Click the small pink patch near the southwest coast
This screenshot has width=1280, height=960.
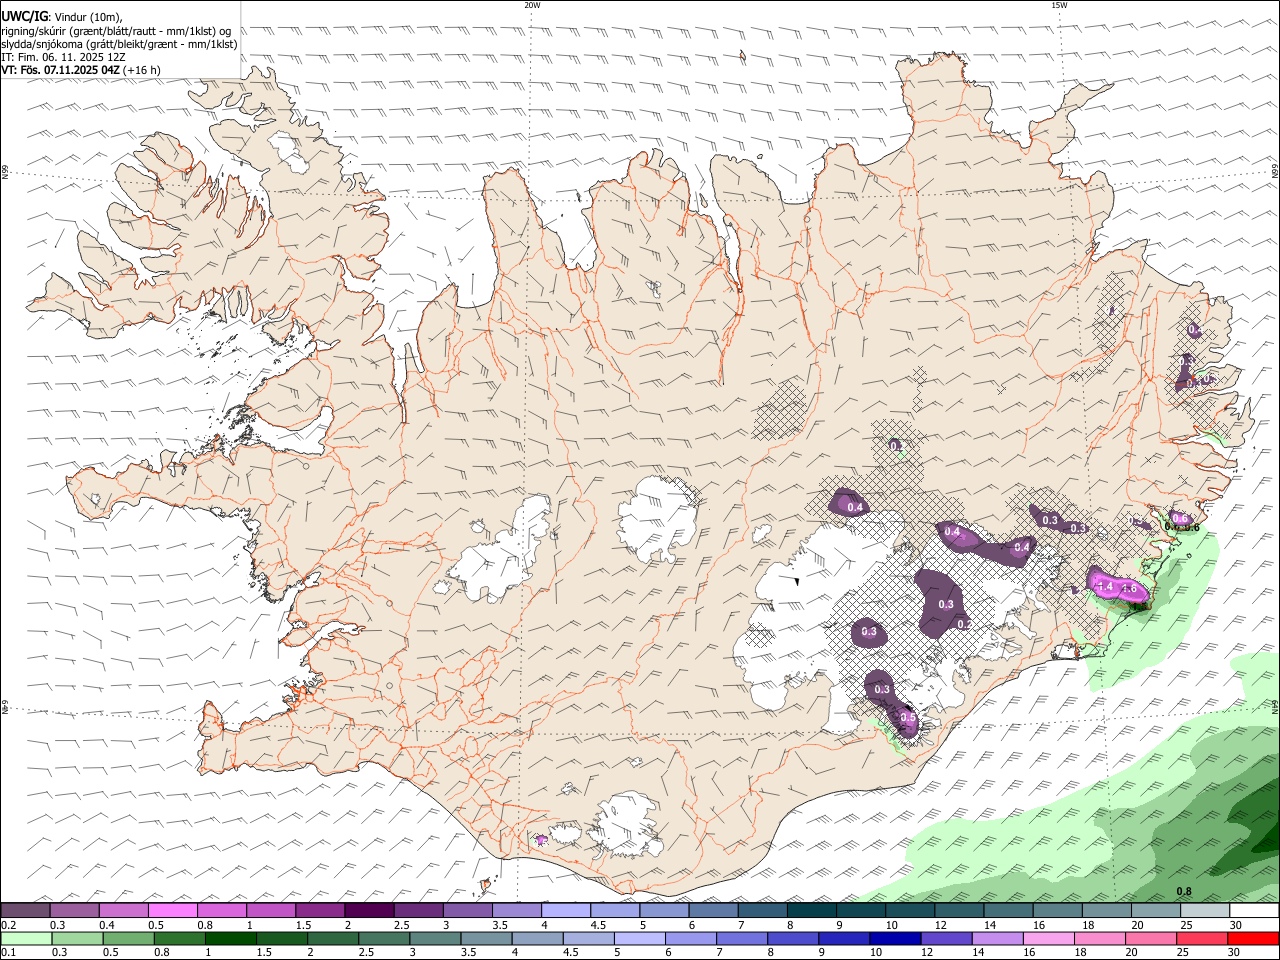tap(542, 839)
